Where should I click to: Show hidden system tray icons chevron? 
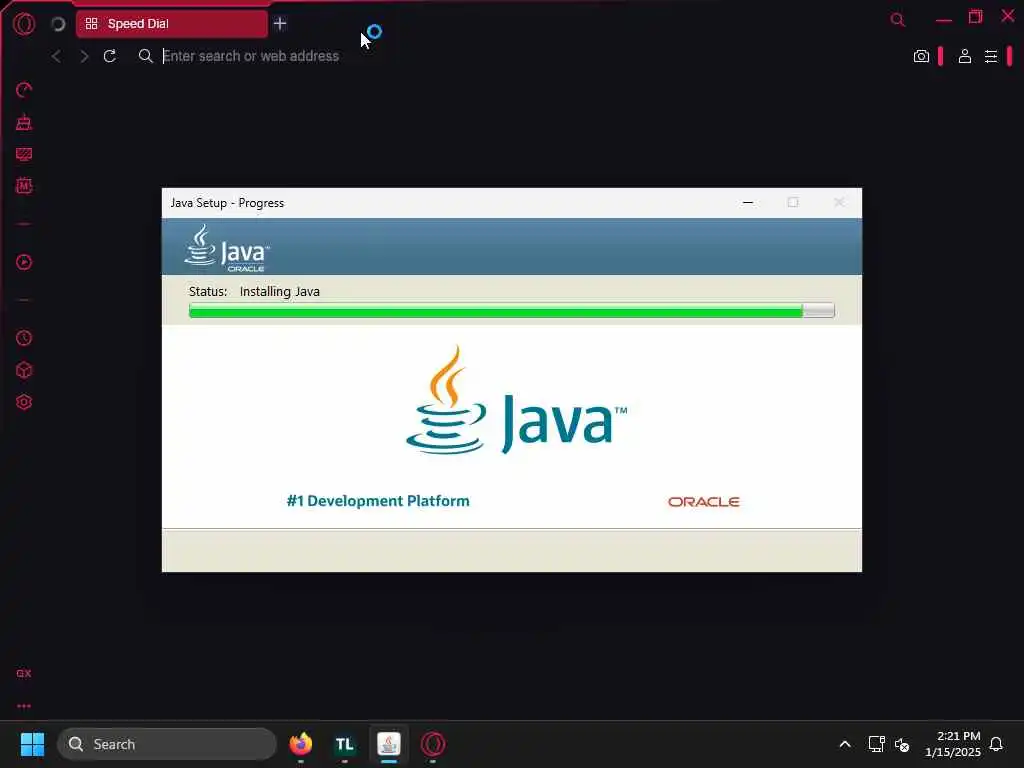click(844, 744)
